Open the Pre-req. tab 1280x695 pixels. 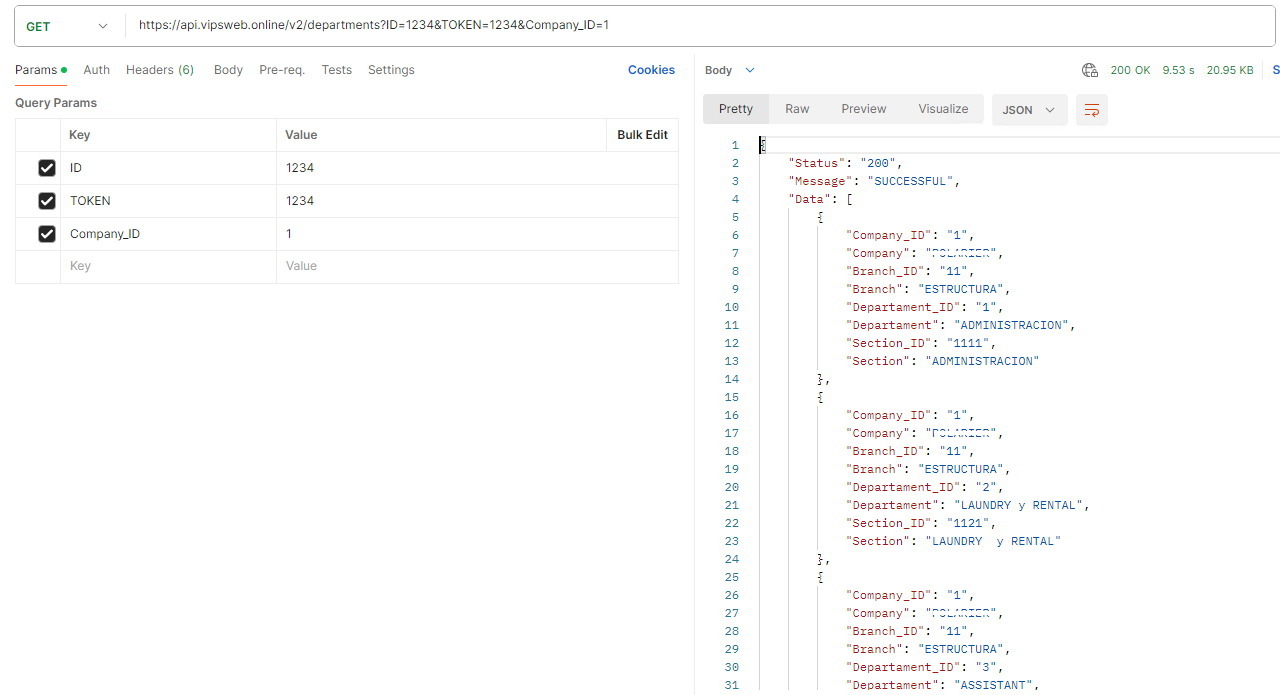(282, 70)
